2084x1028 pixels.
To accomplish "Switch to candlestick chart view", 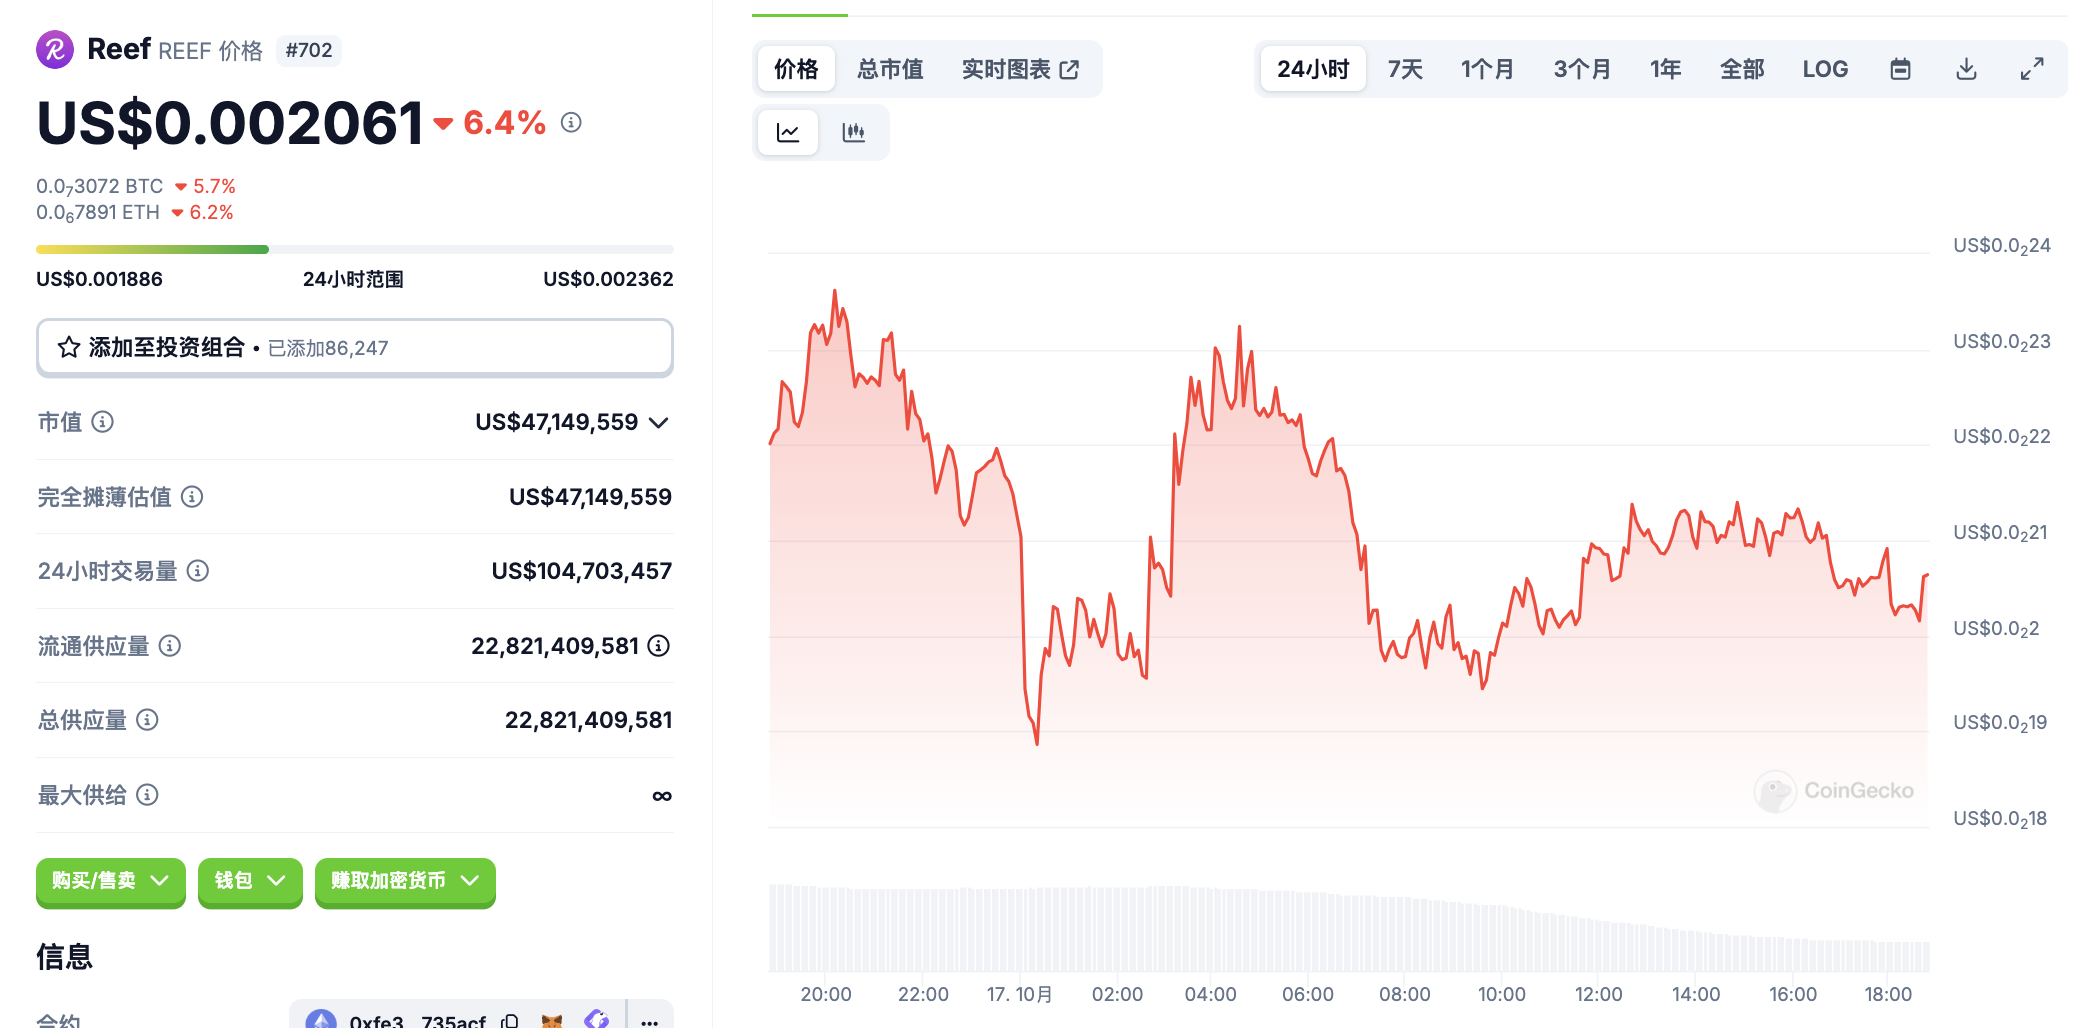I will tap(853, 133).
